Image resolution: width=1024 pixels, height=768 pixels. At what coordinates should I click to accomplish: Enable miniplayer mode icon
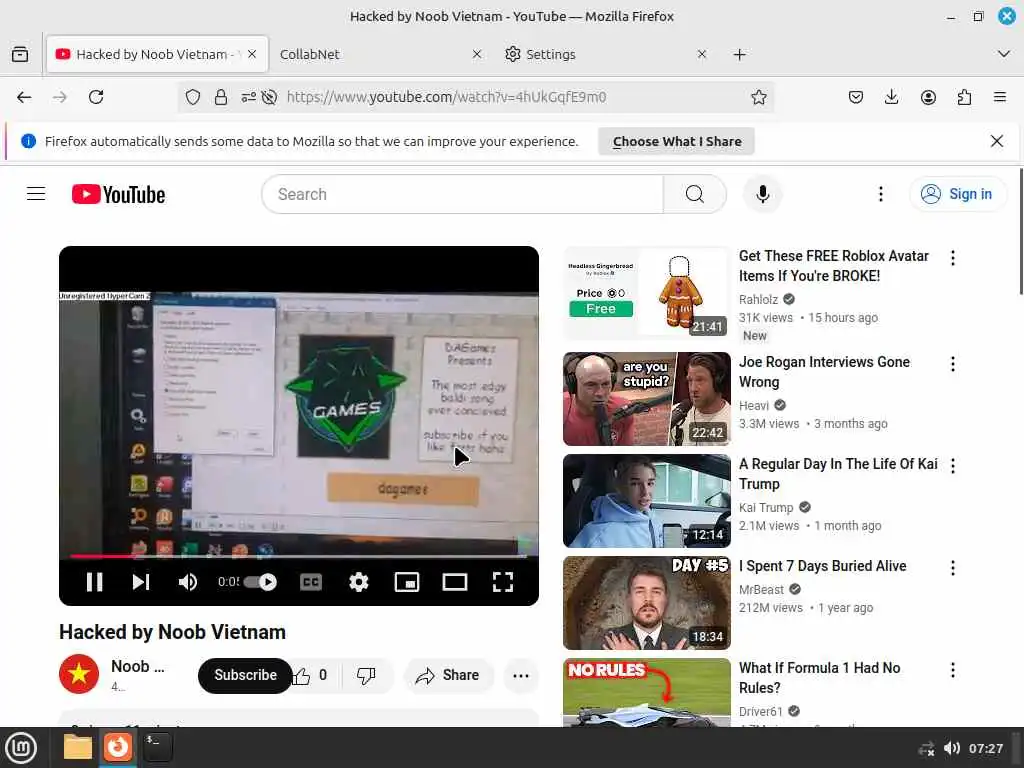tap(407, 582)
